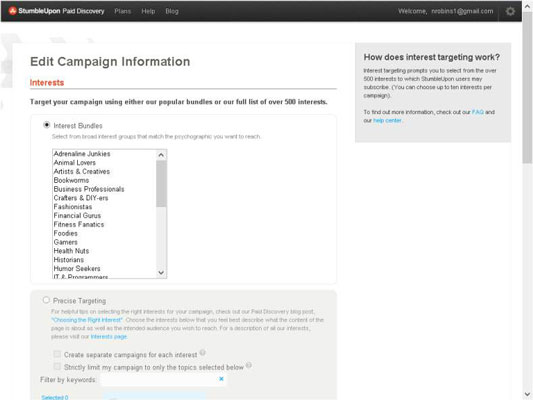Enable Create separate campaigns for each interest

(57, 354)
